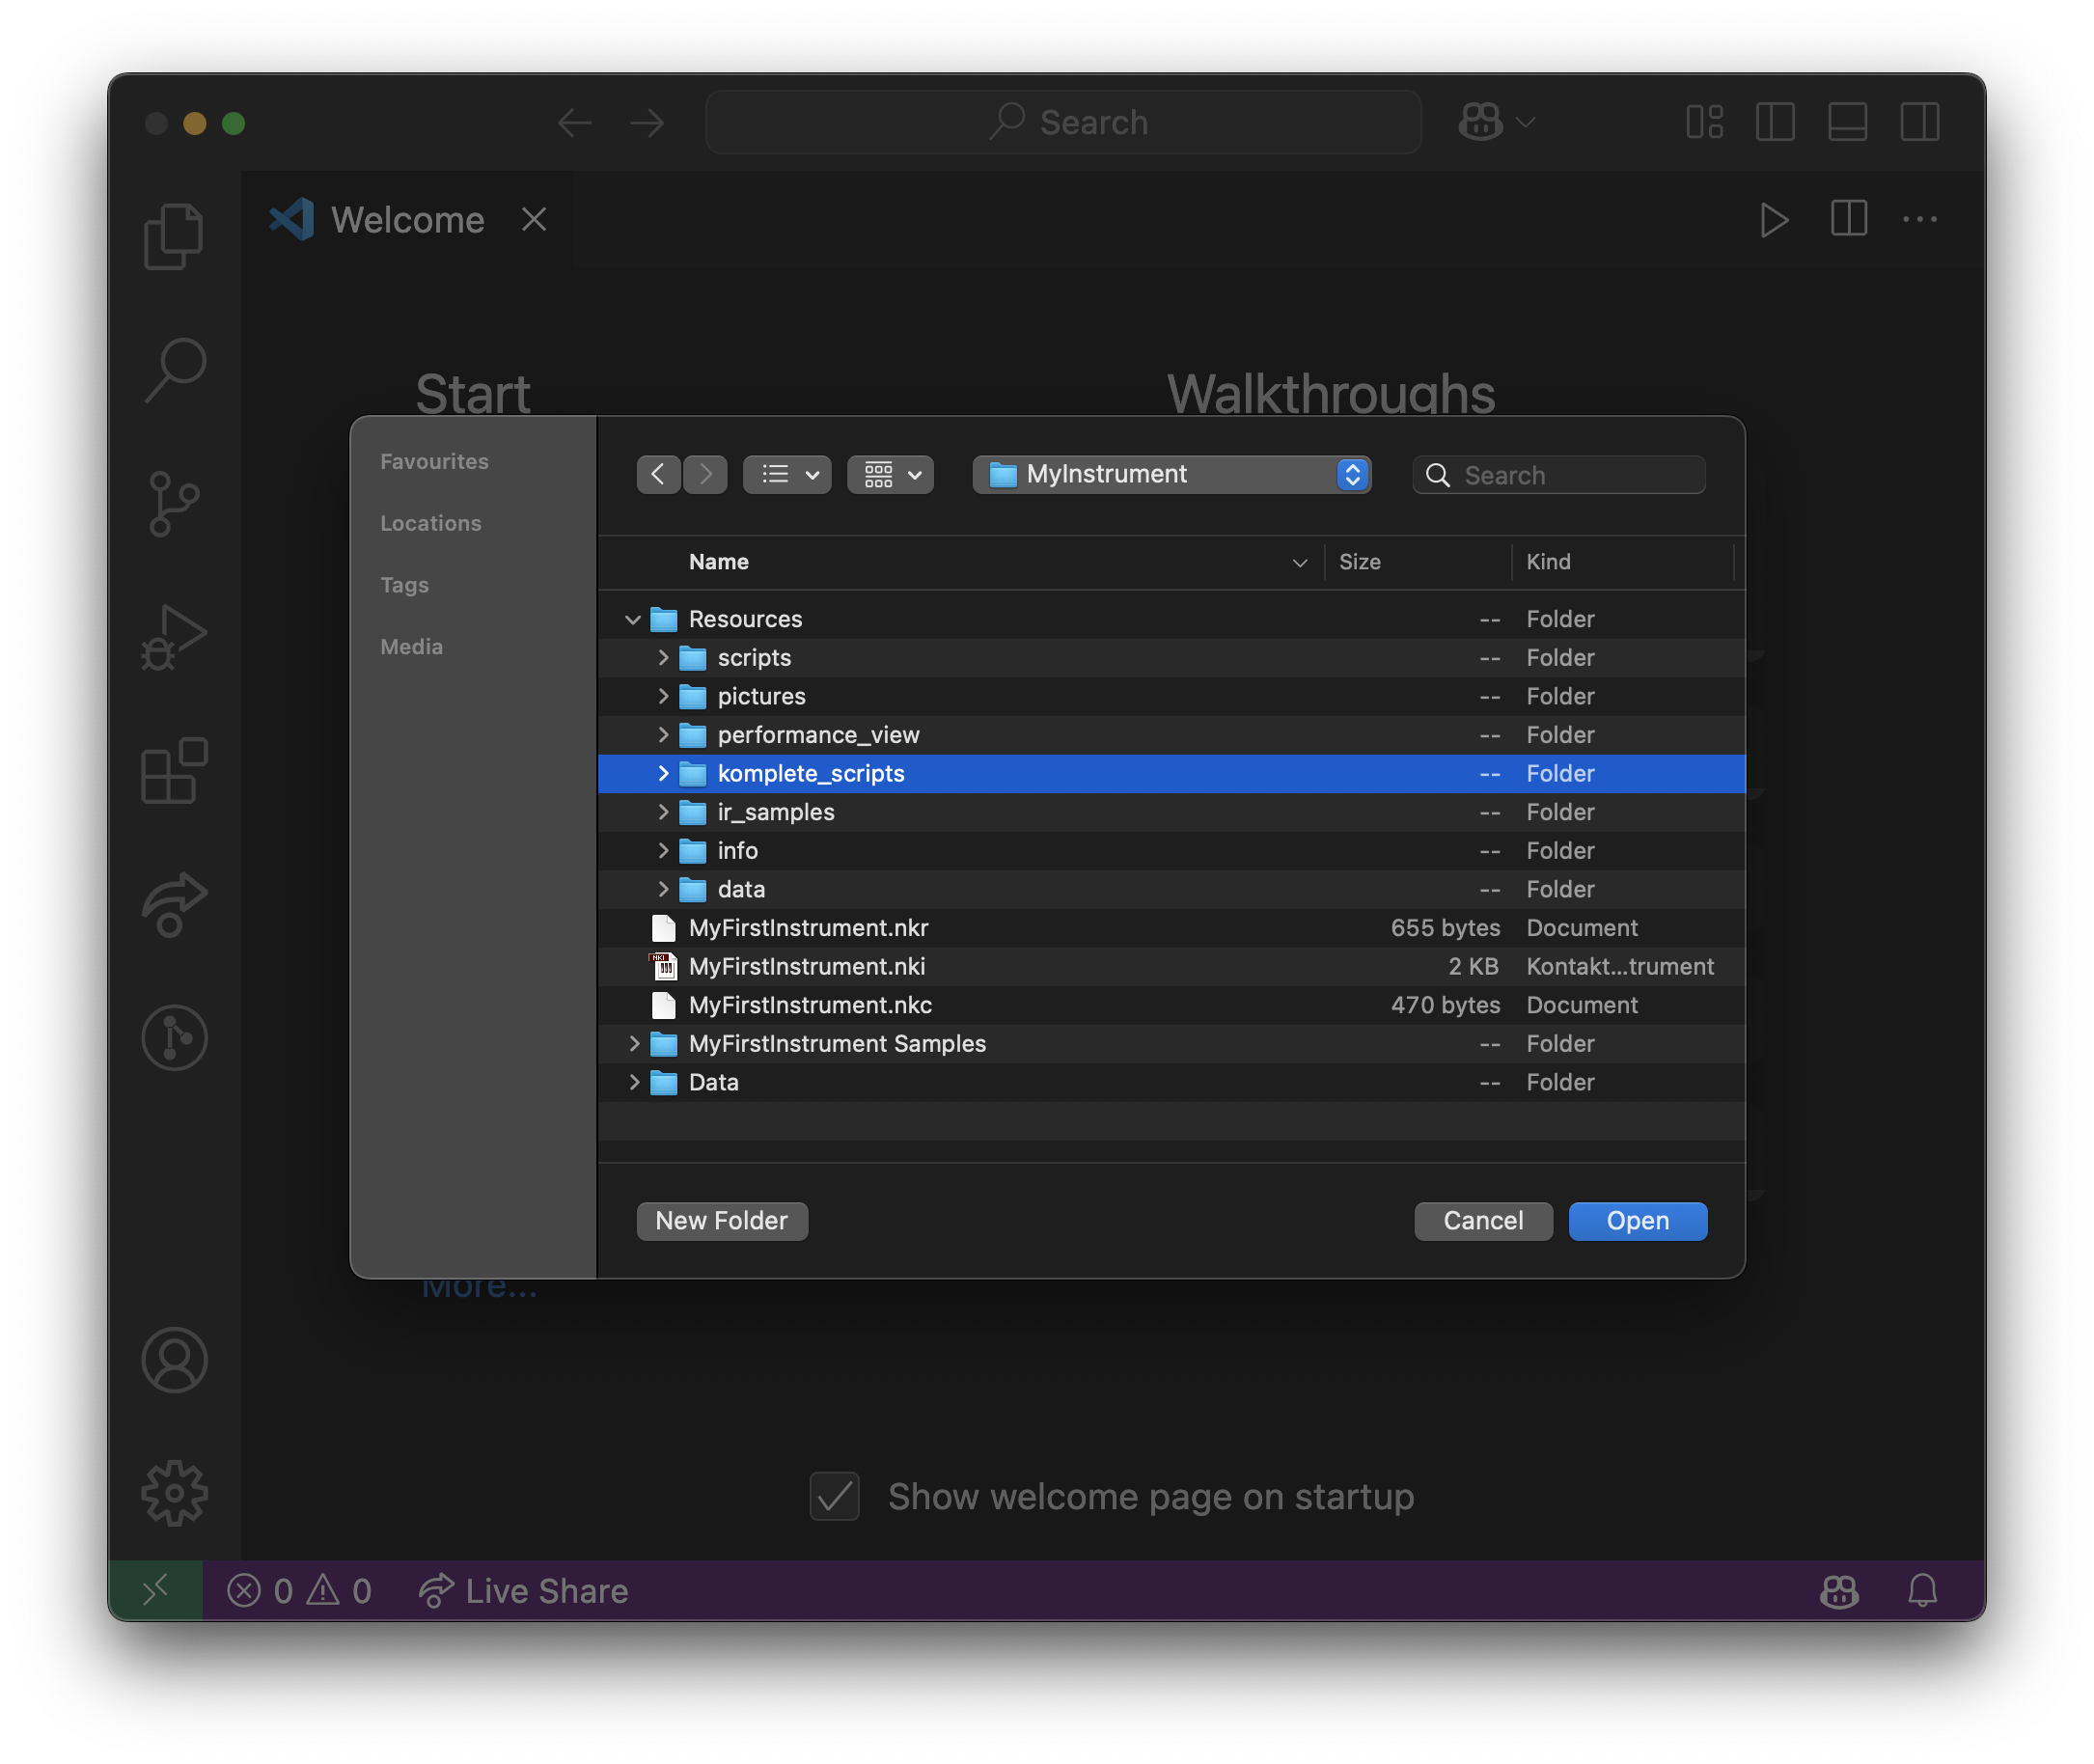Screen dimensions: 2094x1764
Task: Select MyFirstInstrument.nkc file
Action: coord(1171,1005)
